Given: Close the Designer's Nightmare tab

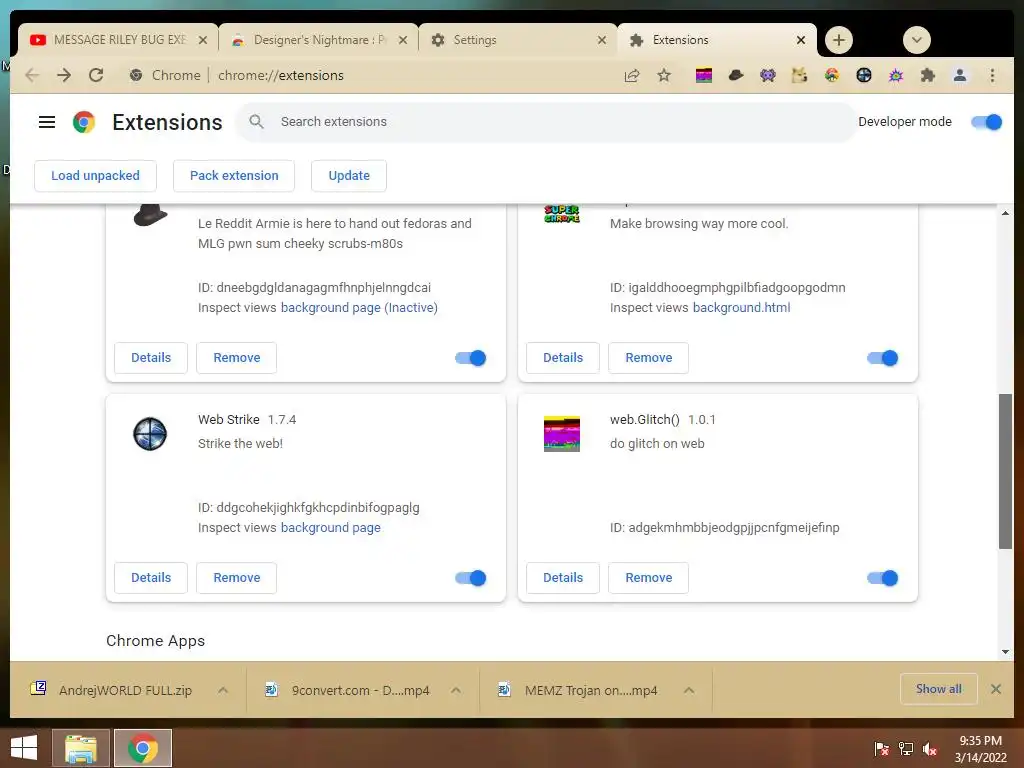Looking at the screenshot, I should pos(403,40).
